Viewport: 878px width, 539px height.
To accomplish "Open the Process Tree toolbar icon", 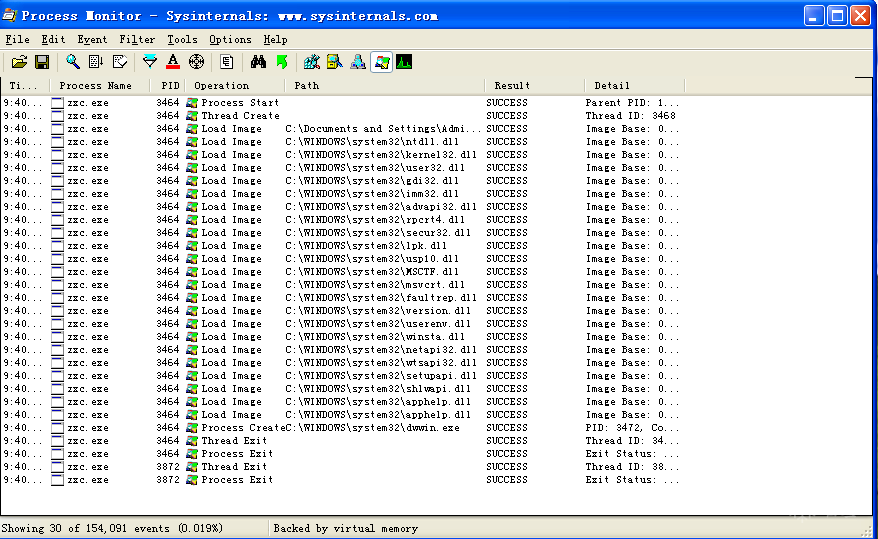I will (x=226, y=62).
